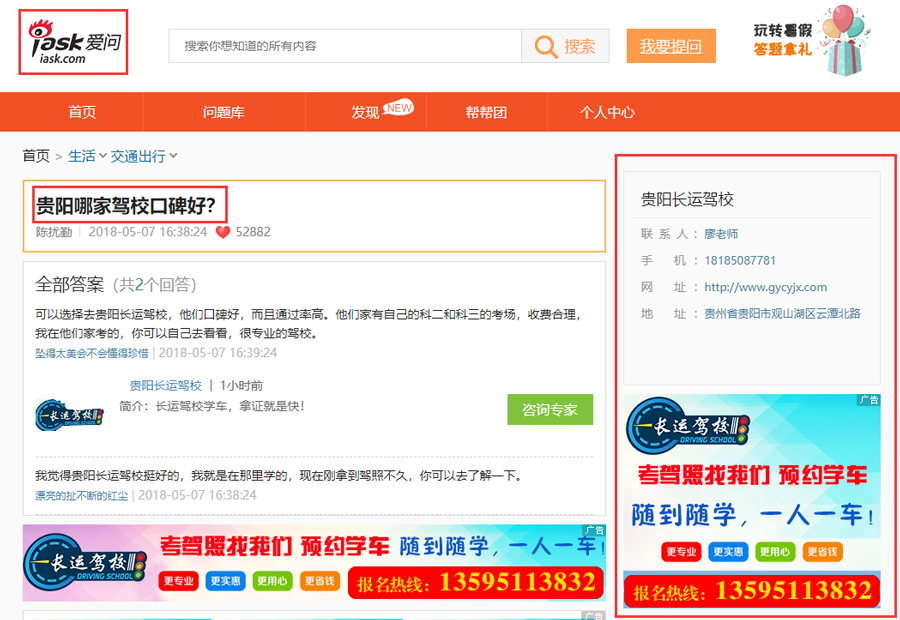Click the iask 爱问 logo

tap(73, 42)
